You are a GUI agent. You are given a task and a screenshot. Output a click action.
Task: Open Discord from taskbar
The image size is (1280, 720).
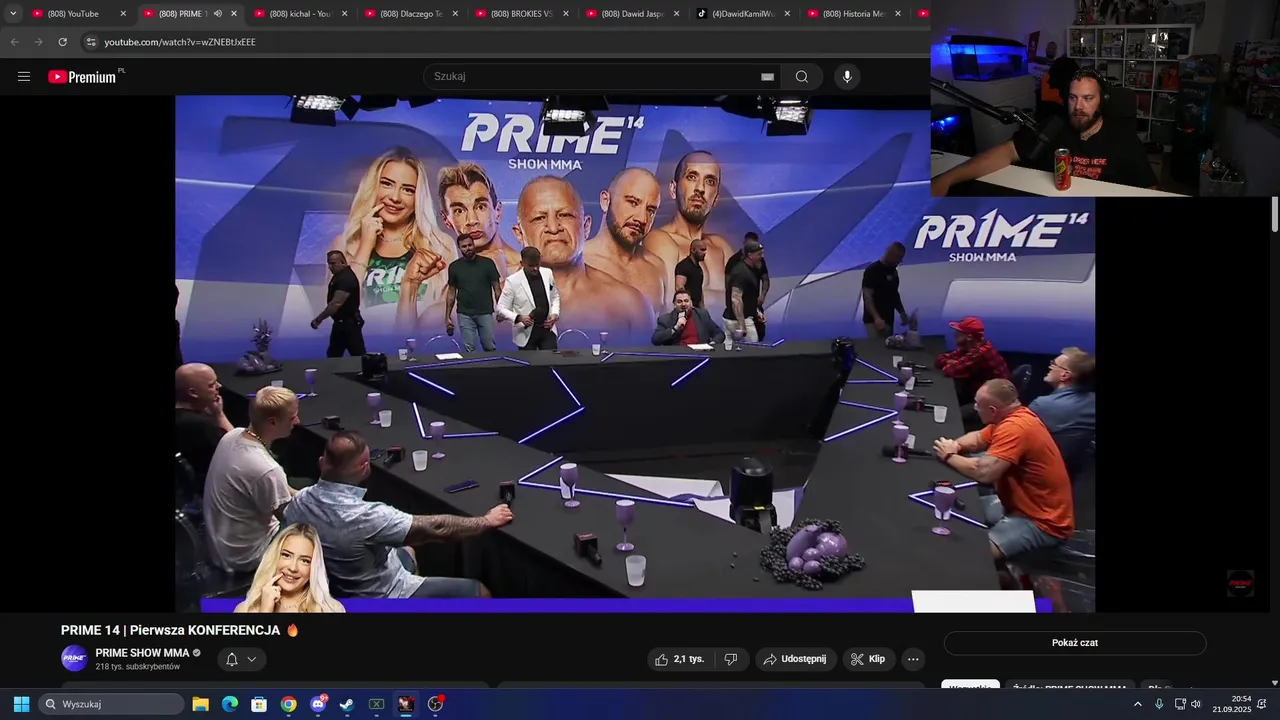click(318, 704)
